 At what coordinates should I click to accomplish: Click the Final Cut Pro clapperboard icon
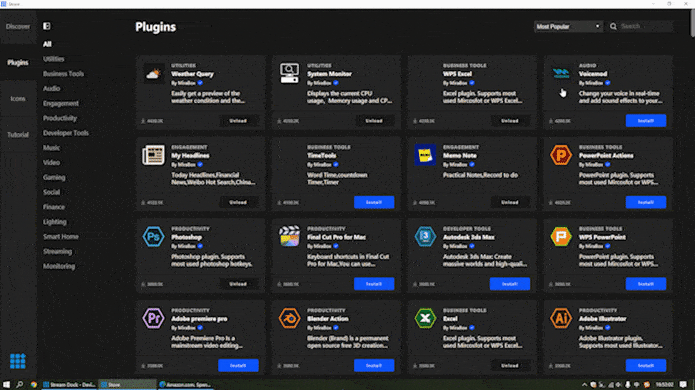coord(289,236)
